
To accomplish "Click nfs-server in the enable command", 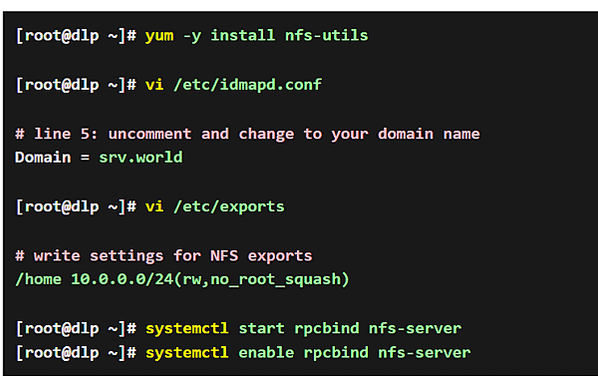I will (424, 353).
